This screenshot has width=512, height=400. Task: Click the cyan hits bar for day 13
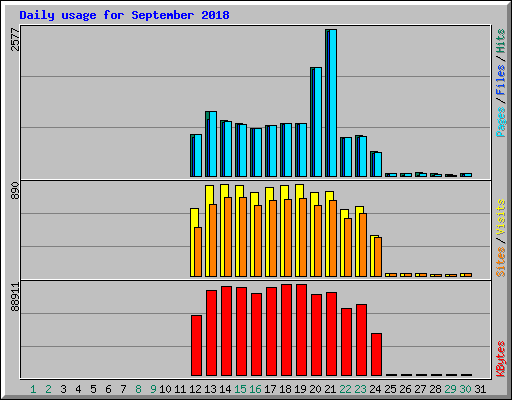click(x=213, y=144)
